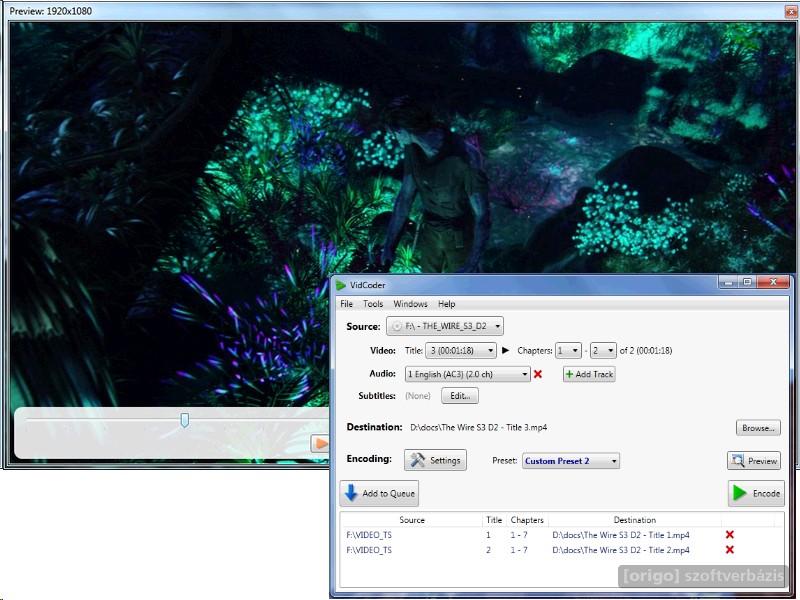Screen dimensions: 800x600
Task: Open the Preset dropdown
Action: 571,461
